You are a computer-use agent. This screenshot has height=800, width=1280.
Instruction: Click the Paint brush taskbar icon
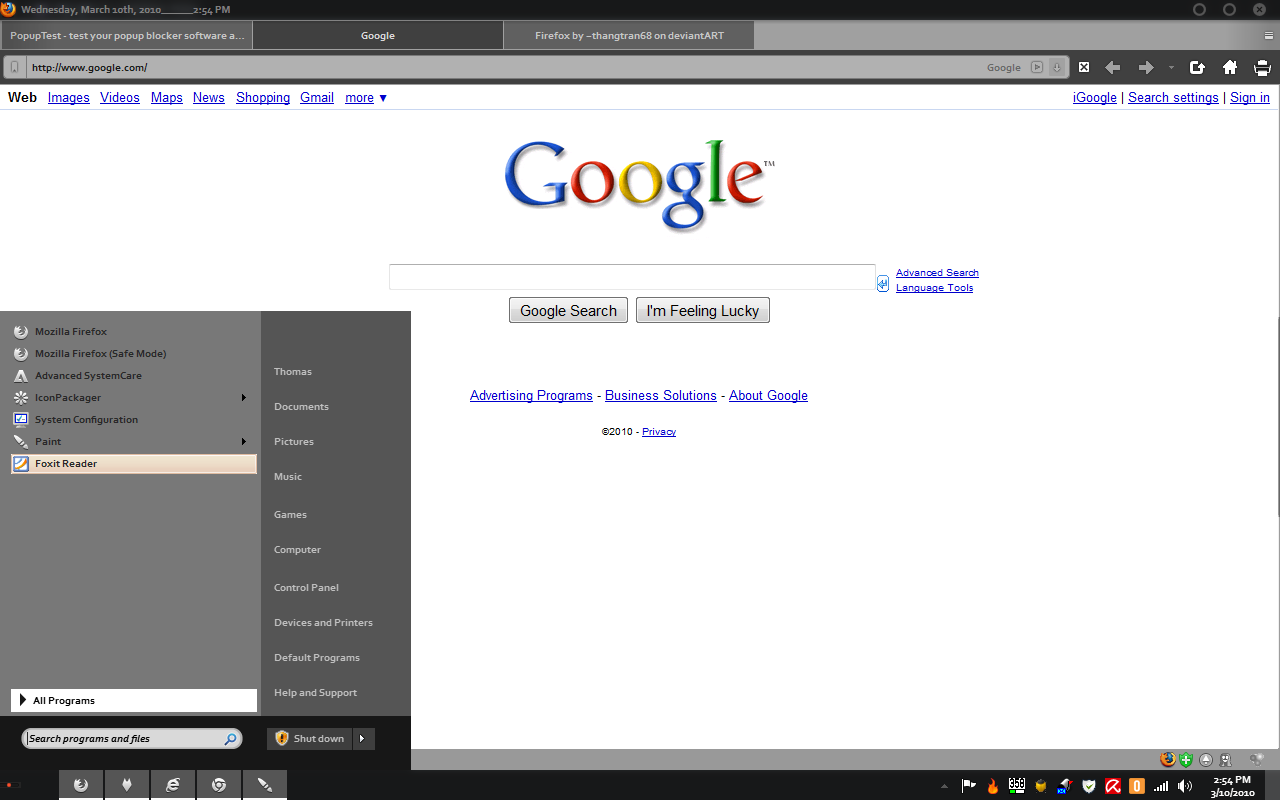coord(265,785)
